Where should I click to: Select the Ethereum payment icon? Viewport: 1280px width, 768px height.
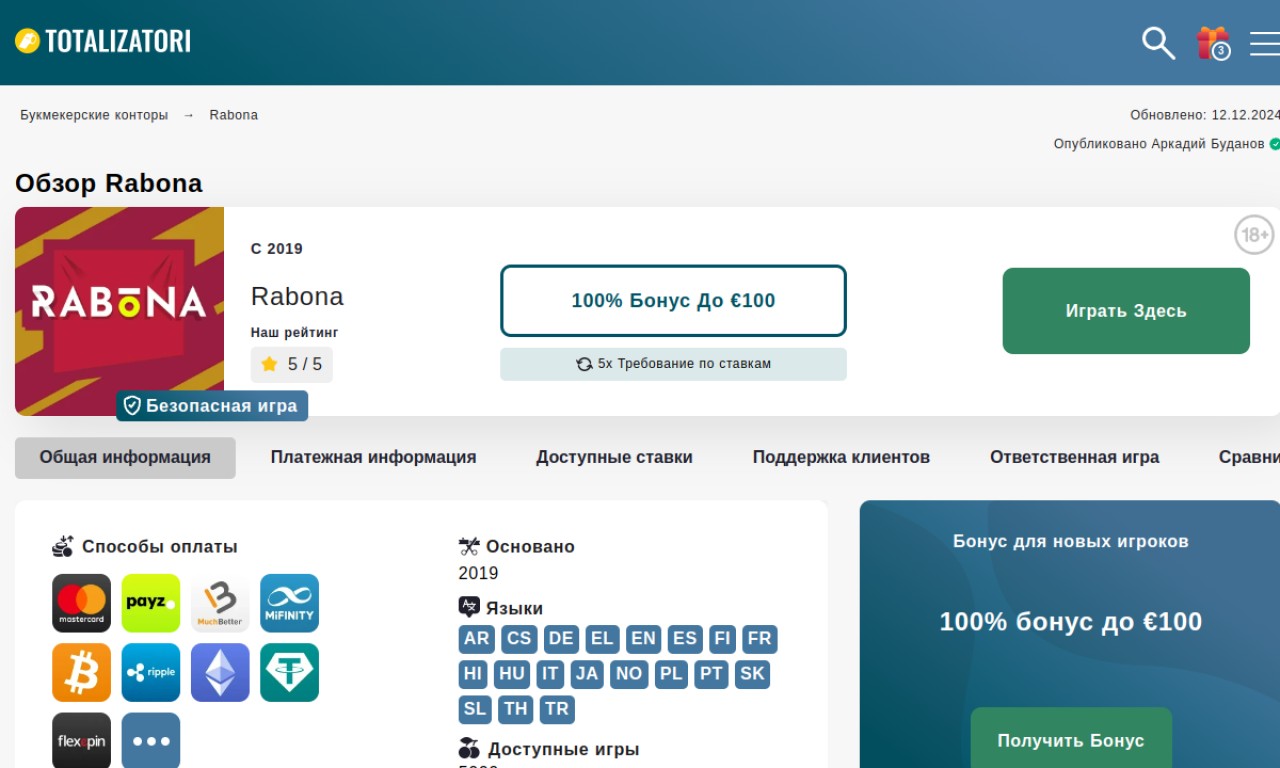220,672
